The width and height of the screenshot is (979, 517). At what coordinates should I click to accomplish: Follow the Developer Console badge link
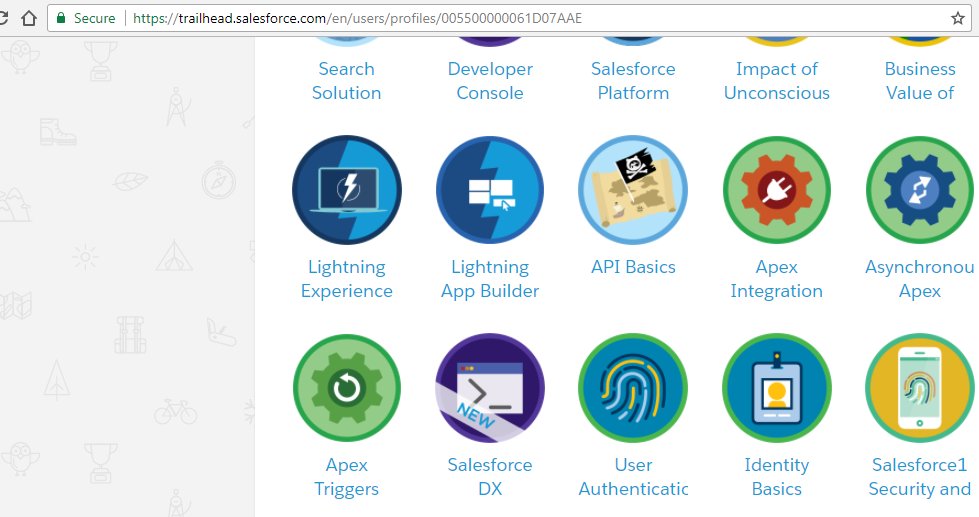pyautogui.click(x=490, y=81)
